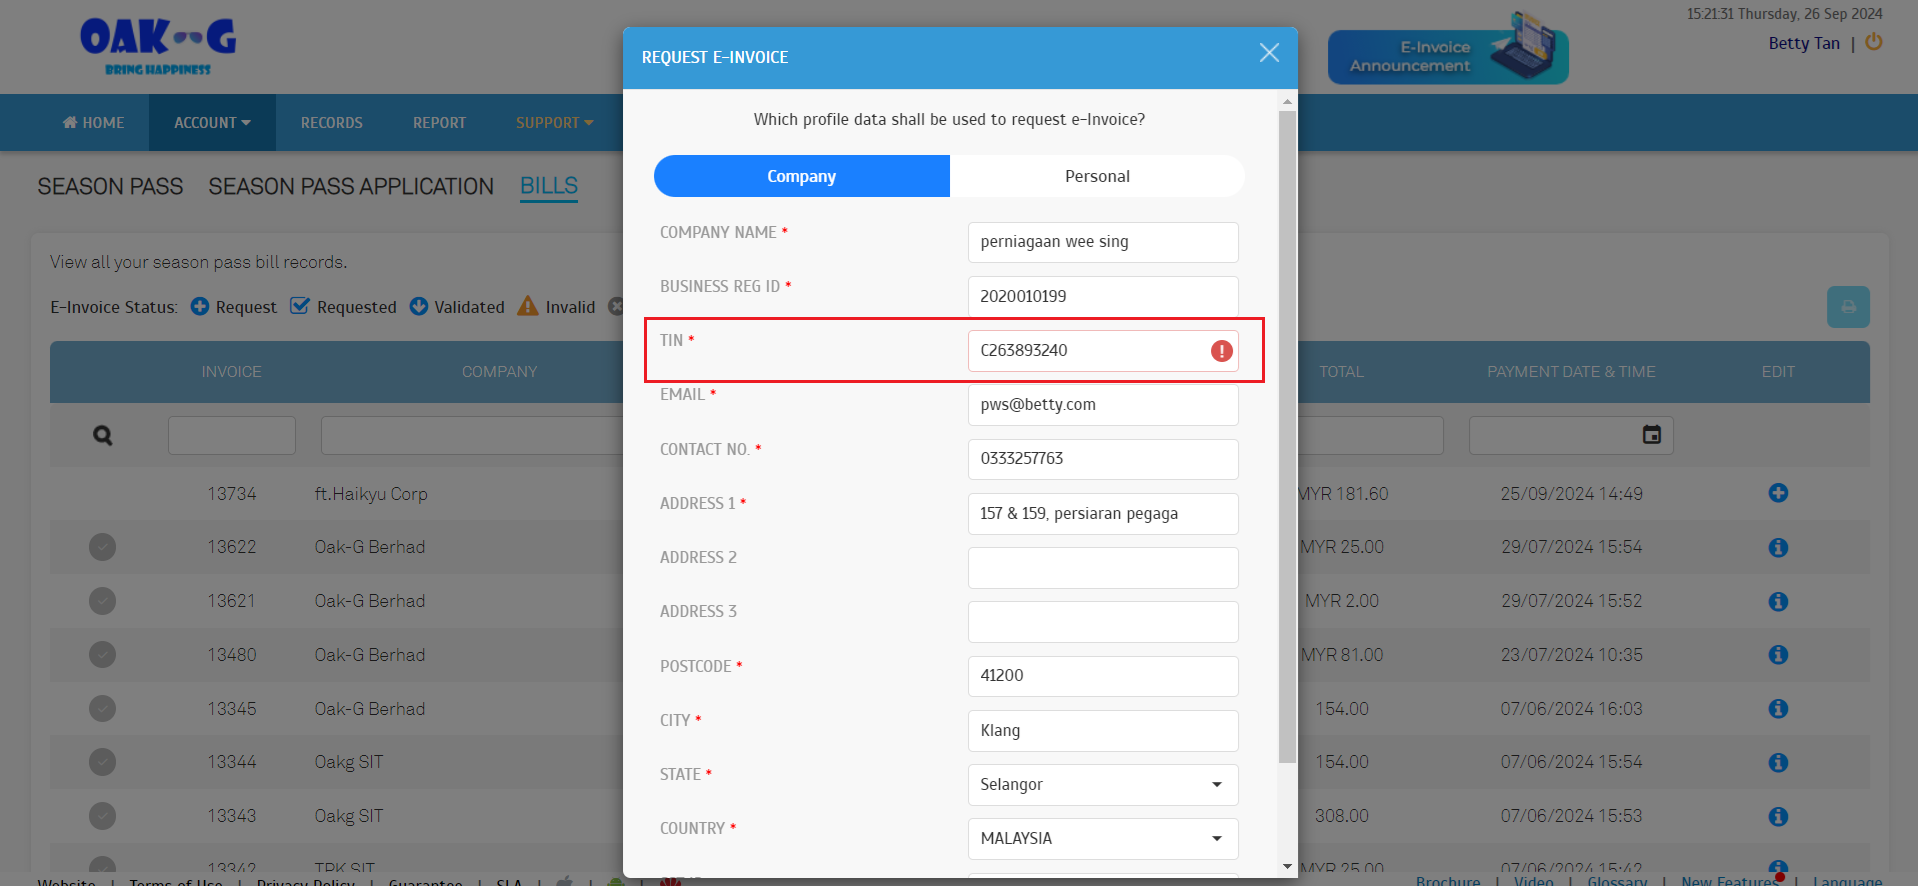Click the plus request icon for invoice 13734
Viewport: 1918px width, 886px height.
click(1777, 493)
